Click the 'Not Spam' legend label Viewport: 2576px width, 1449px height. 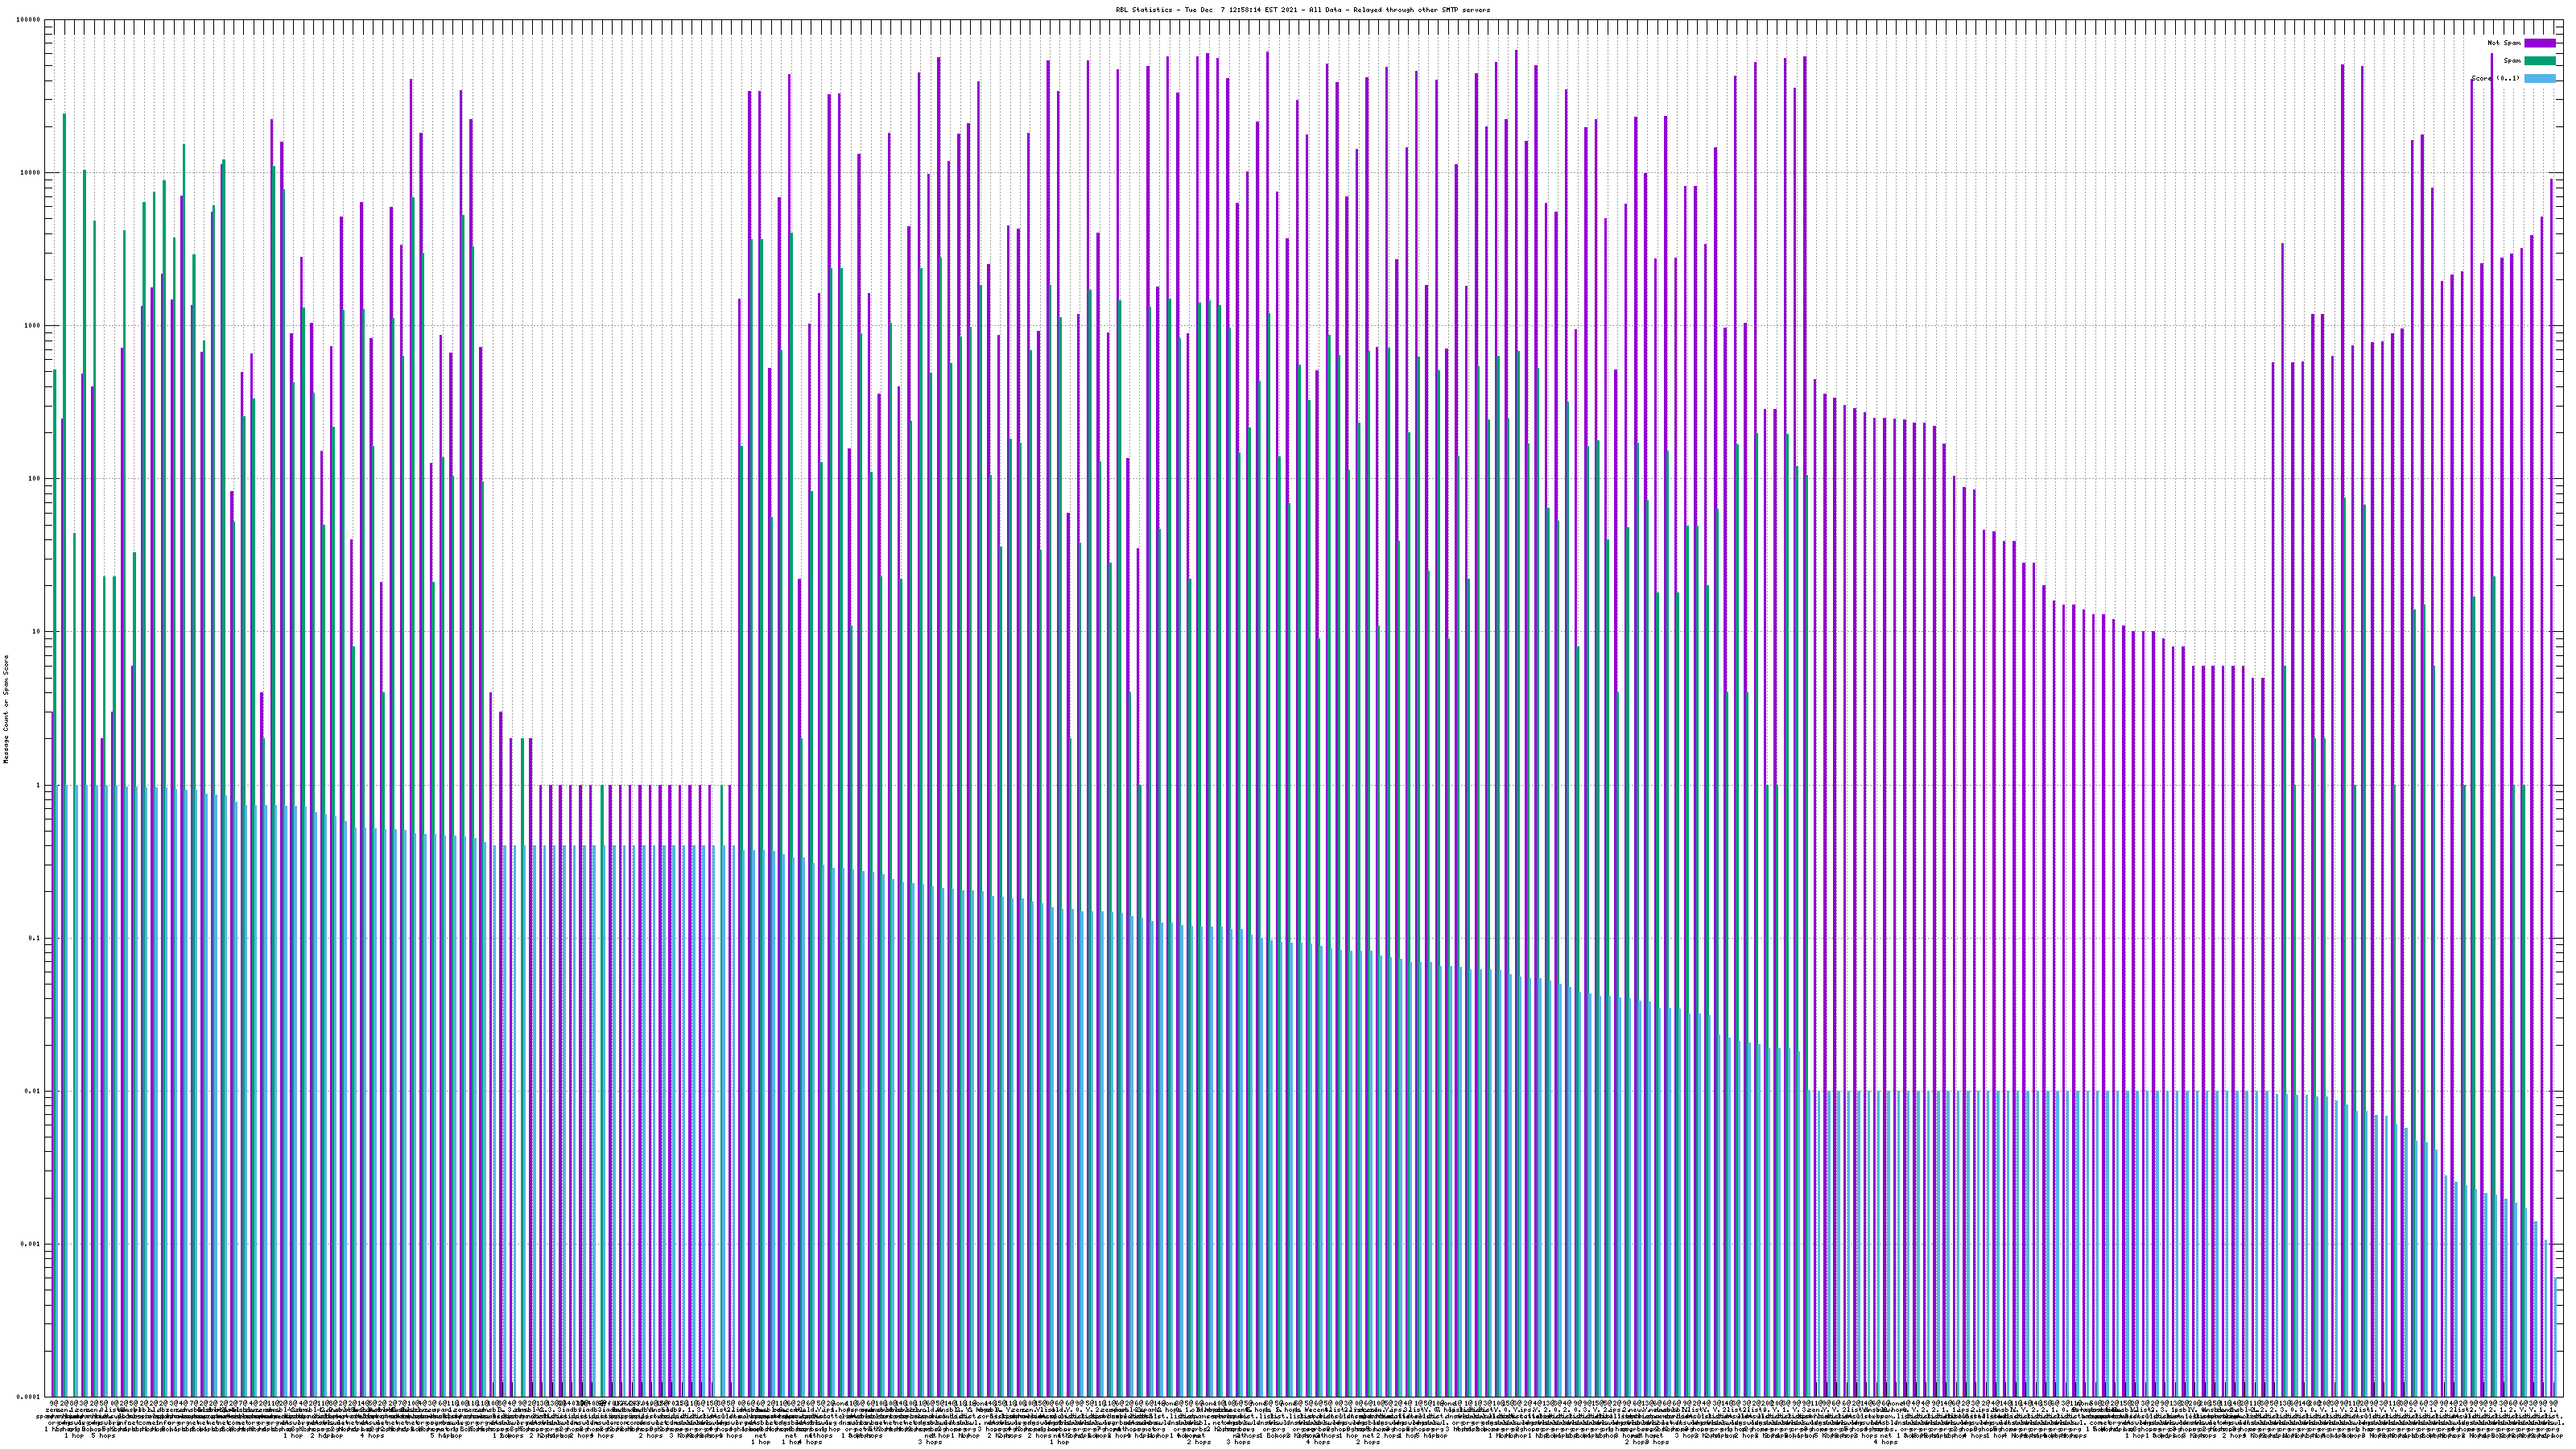pos(2504,43)
